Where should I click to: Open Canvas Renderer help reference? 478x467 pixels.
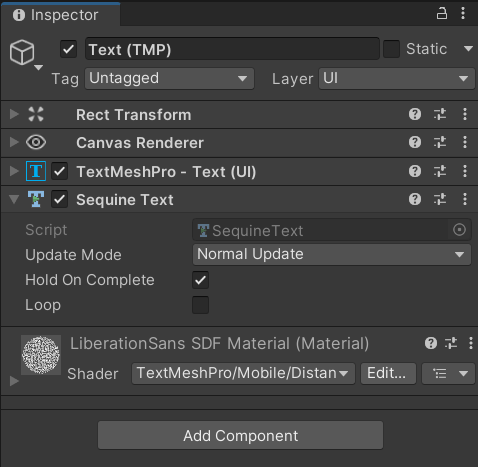(415, 142)
